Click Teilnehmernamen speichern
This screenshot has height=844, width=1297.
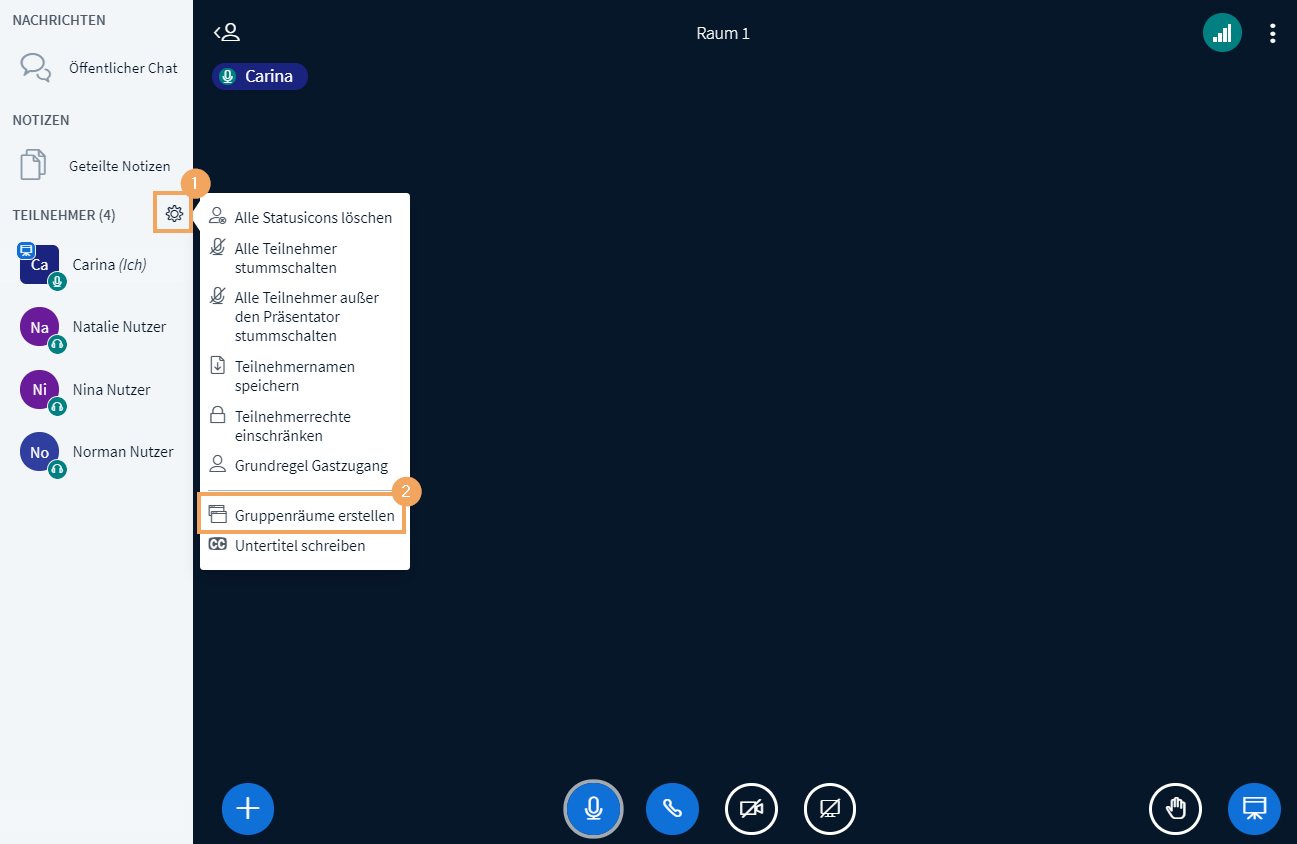[x=294, y=376]
